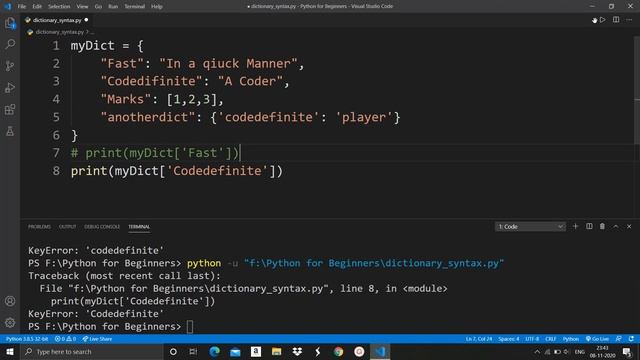Screen dimensions: 640x360
Task: Open Mail app from the taskbar
Action: (x=235, y=351)
